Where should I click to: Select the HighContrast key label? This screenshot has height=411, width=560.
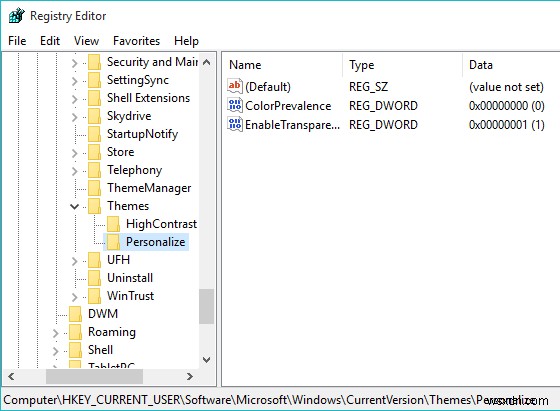(161, 224)
